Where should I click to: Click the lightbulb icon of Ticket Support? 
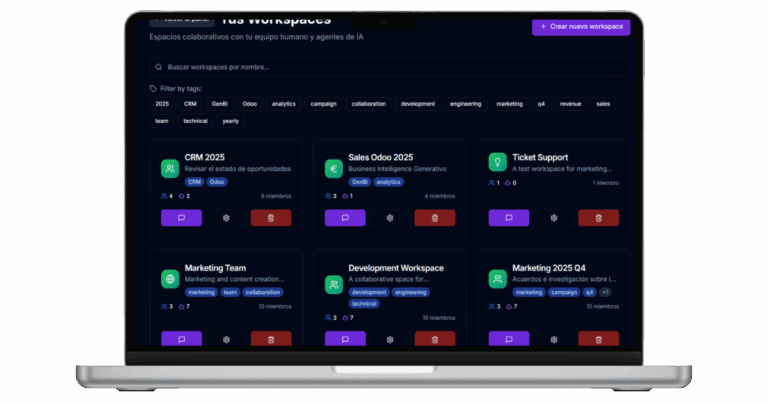497,162
